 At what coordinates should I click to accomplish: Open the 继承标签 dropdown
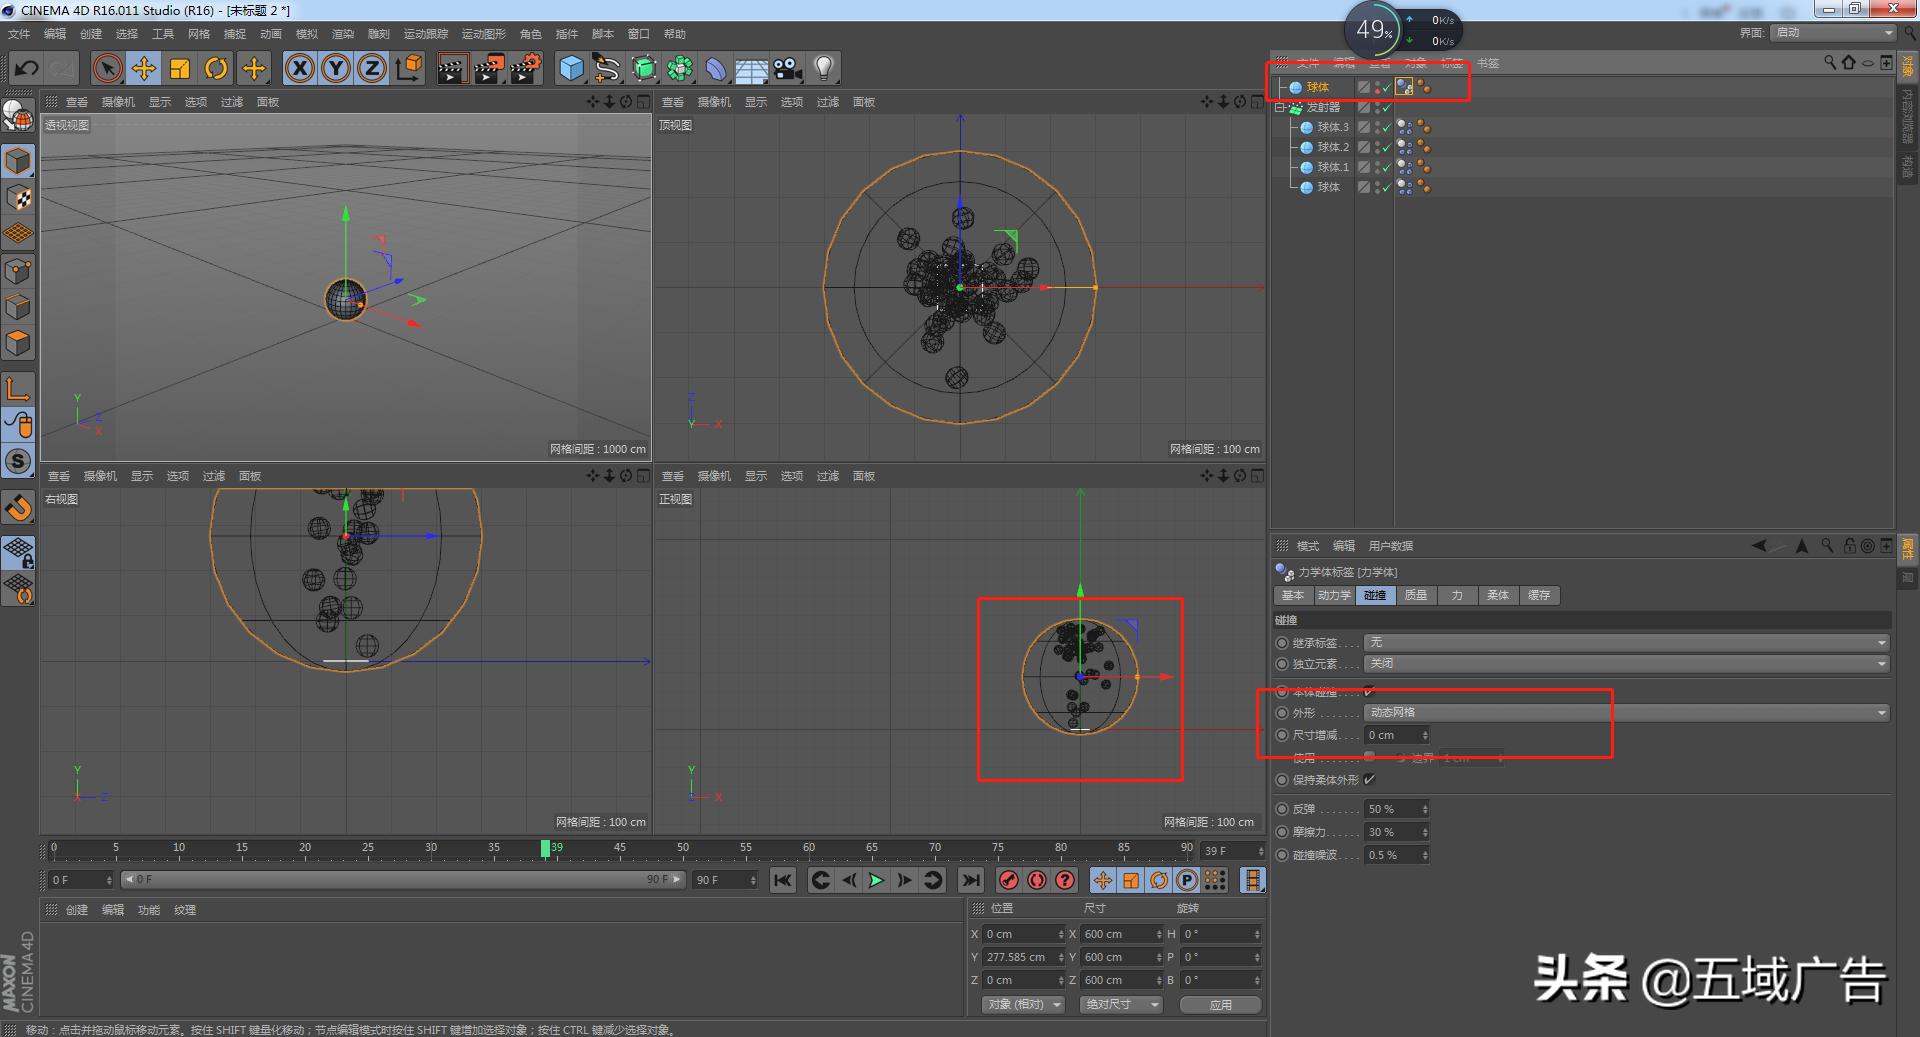point(1626,643)
